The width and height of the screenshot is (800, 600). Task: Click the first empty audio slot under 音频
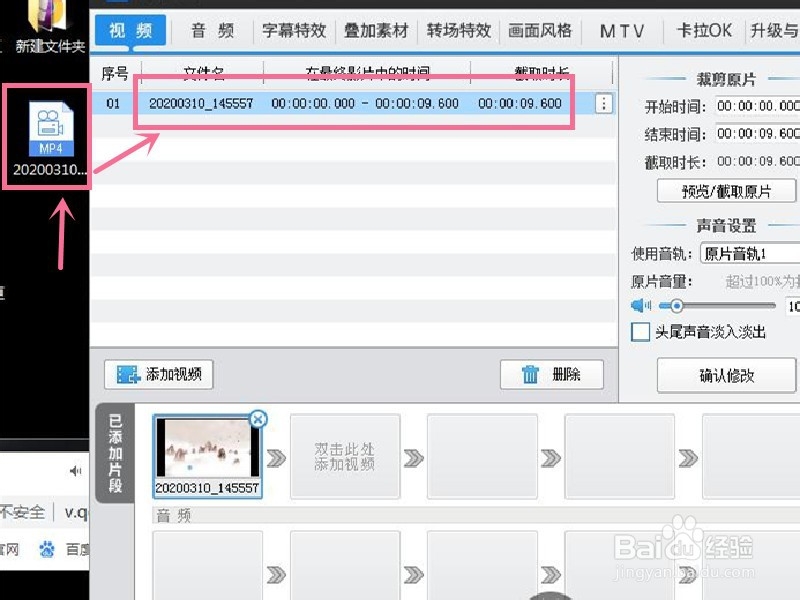208,565
